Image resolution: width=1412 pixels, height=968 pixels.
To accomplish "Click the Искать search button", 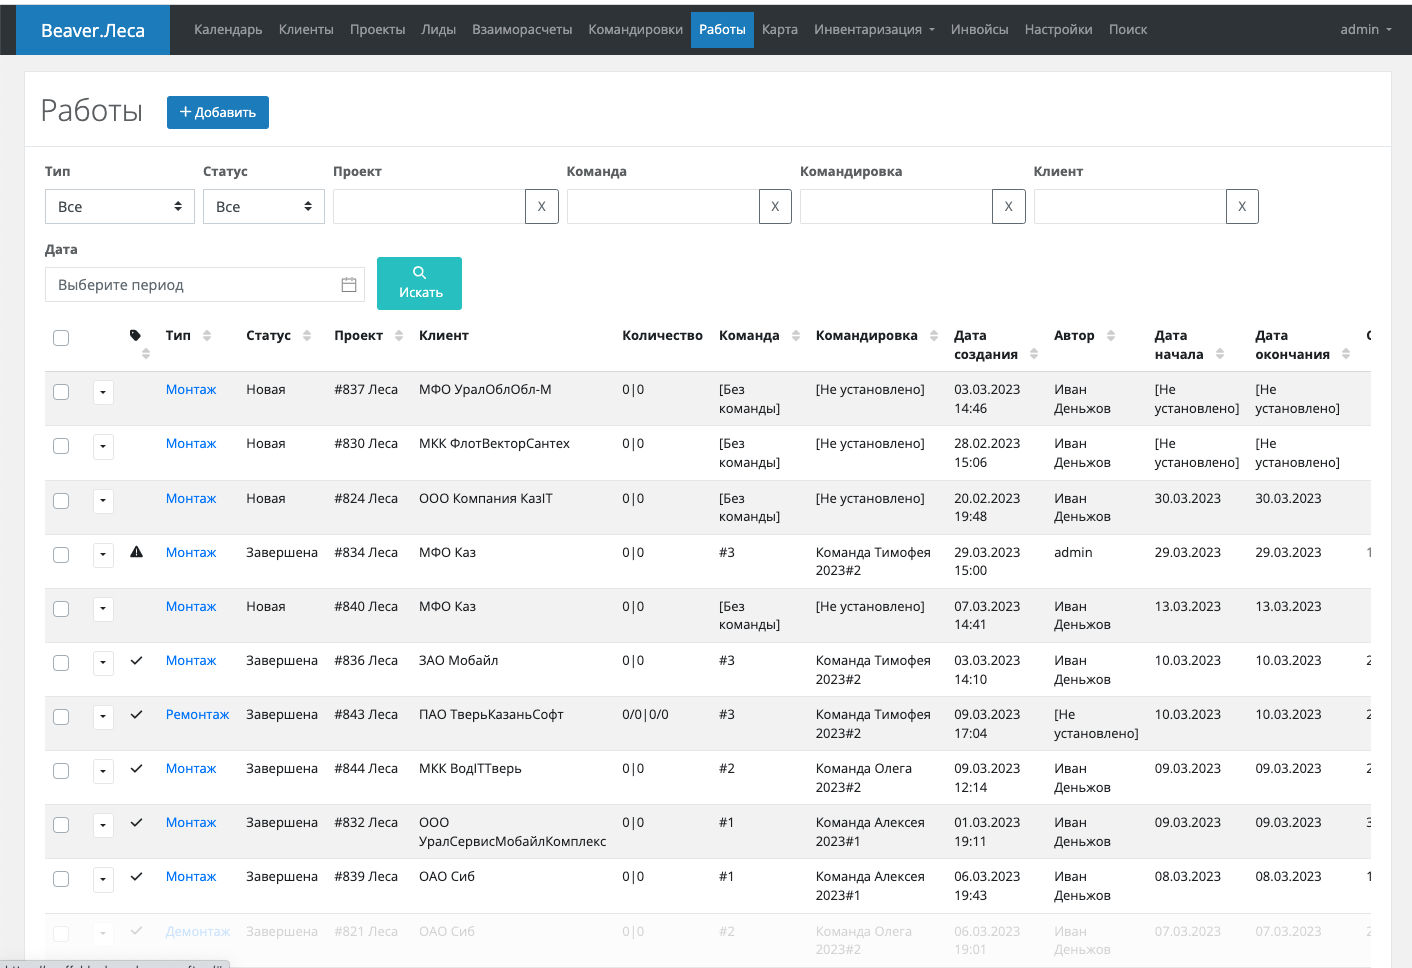I will point(419,283).
